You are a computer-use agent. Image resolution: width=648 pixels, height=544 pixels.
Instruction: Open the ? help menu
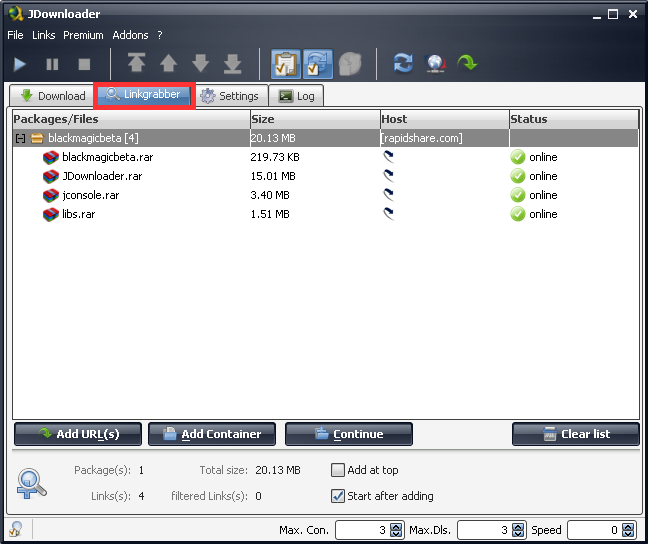[x=160, y=35]
